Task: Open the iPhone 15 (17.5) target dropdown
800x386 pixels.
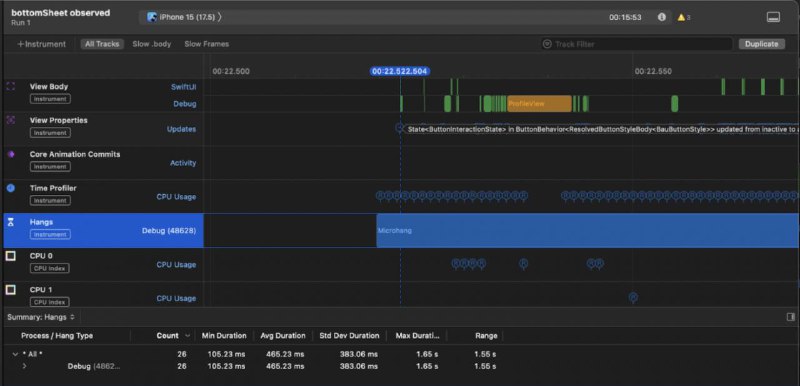Action: point(184,17)
